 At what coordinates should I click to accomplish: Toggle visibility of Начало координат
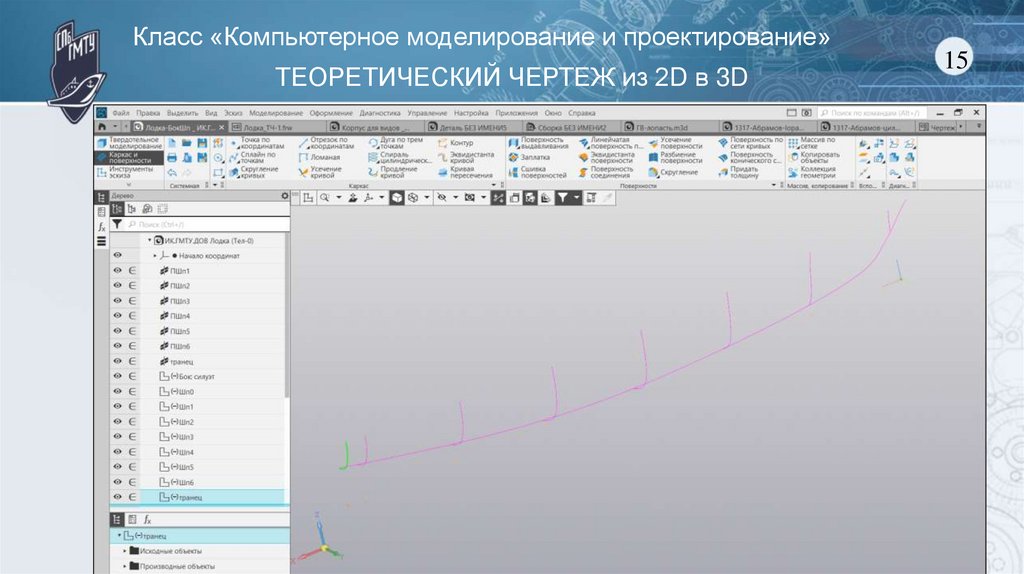pyautogui.click(x=118, y=255)
